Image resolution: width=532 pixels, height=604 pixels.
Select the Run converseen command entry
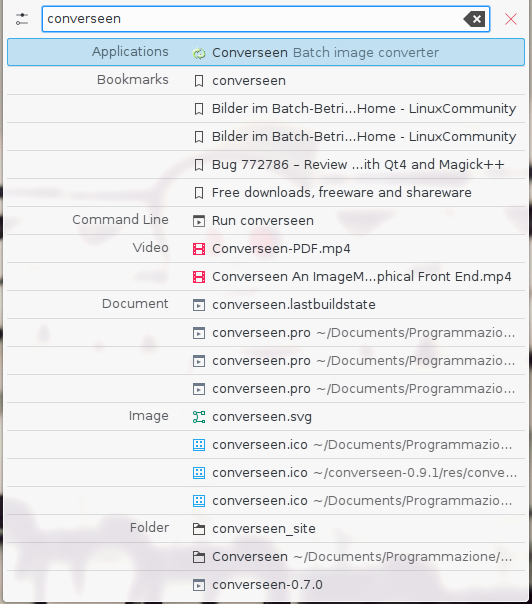coord(266,221)
